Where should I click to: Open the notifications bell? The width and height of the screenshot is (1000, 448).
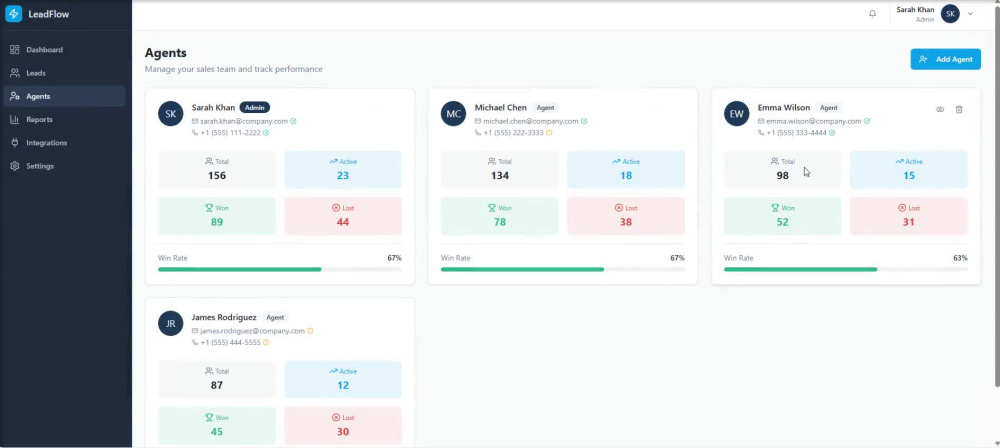point(872,13)
